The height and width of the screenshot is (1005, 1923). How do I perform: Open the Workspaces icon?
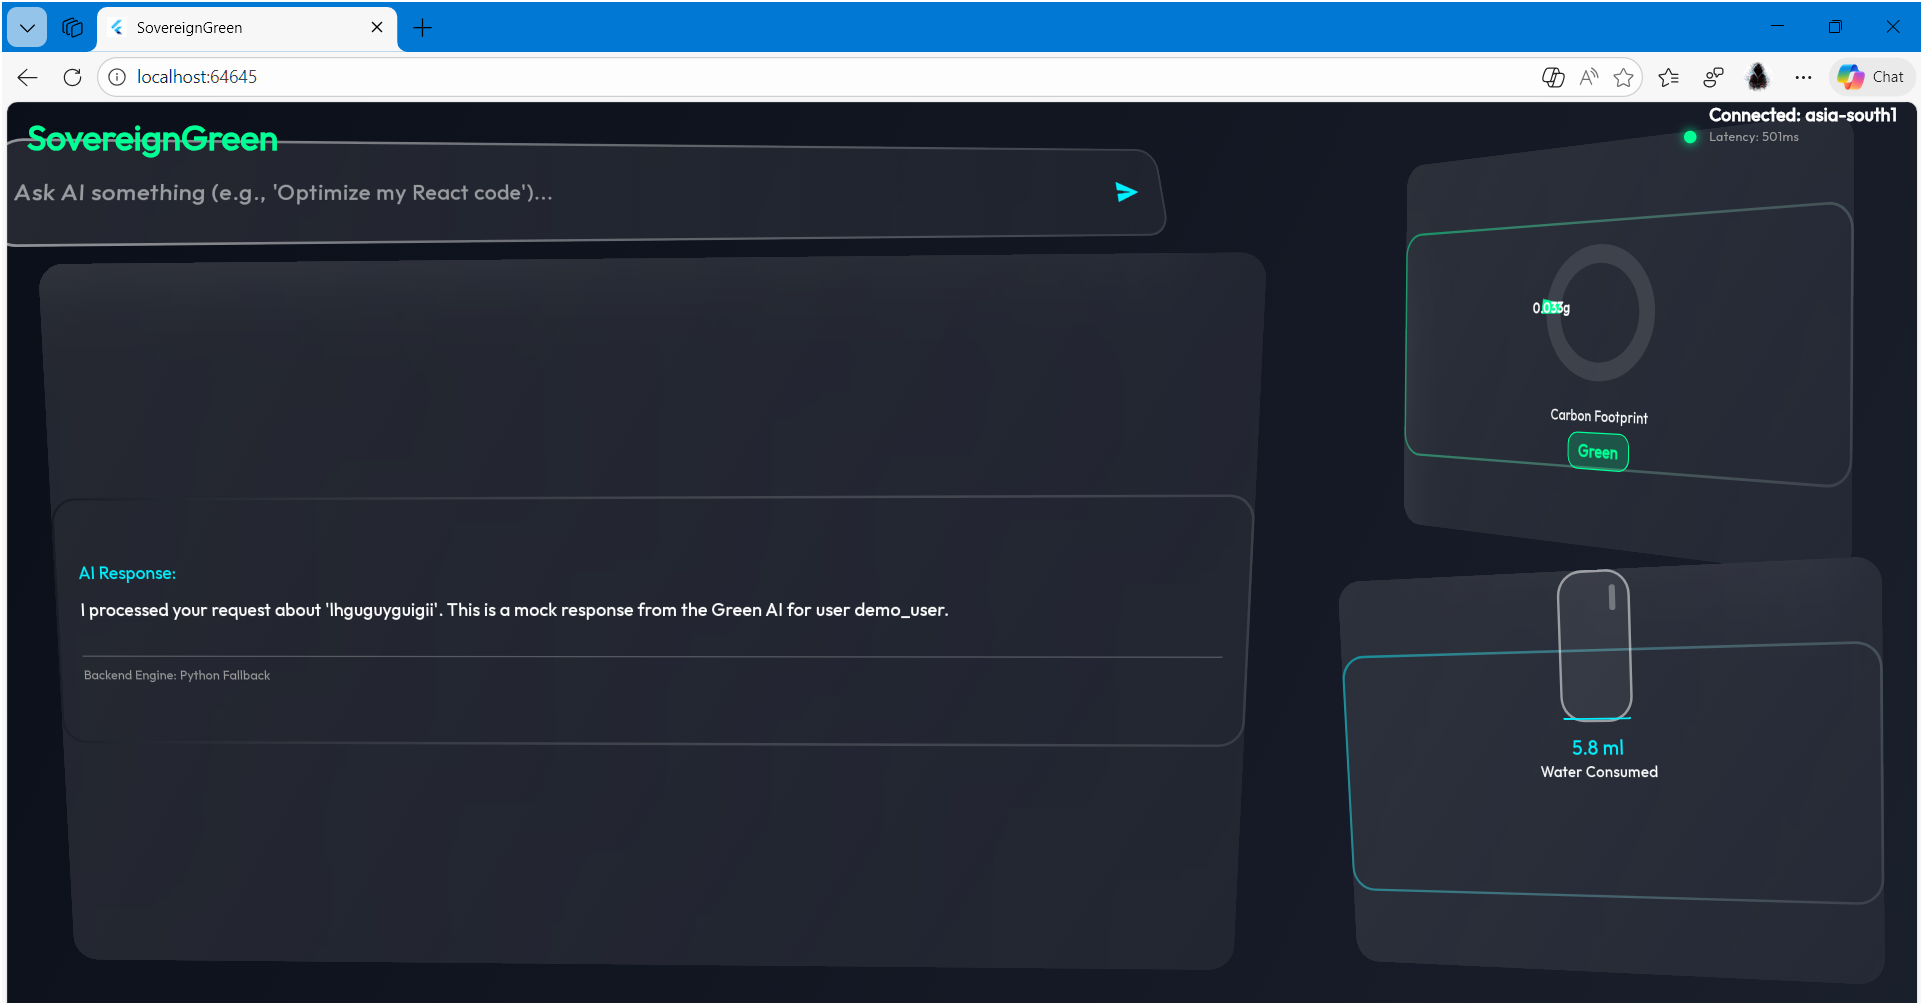pos(72,27)
